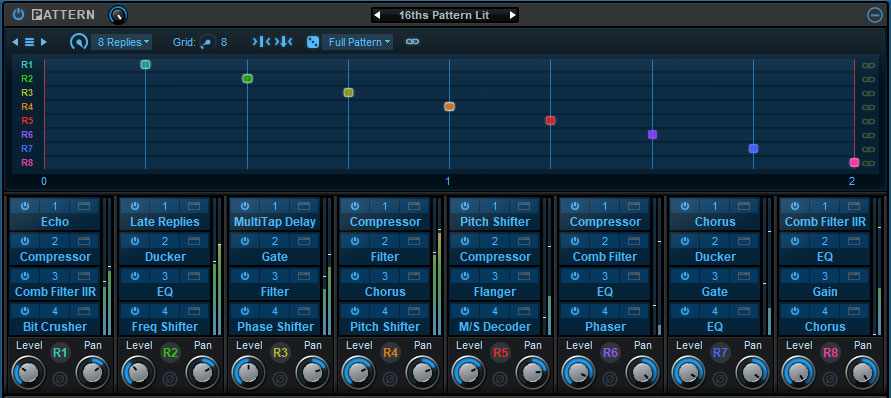The width and height of the screenshot is (891, 398).
Task: Click the Pattern module mix knob
Action: click(118, 15)
